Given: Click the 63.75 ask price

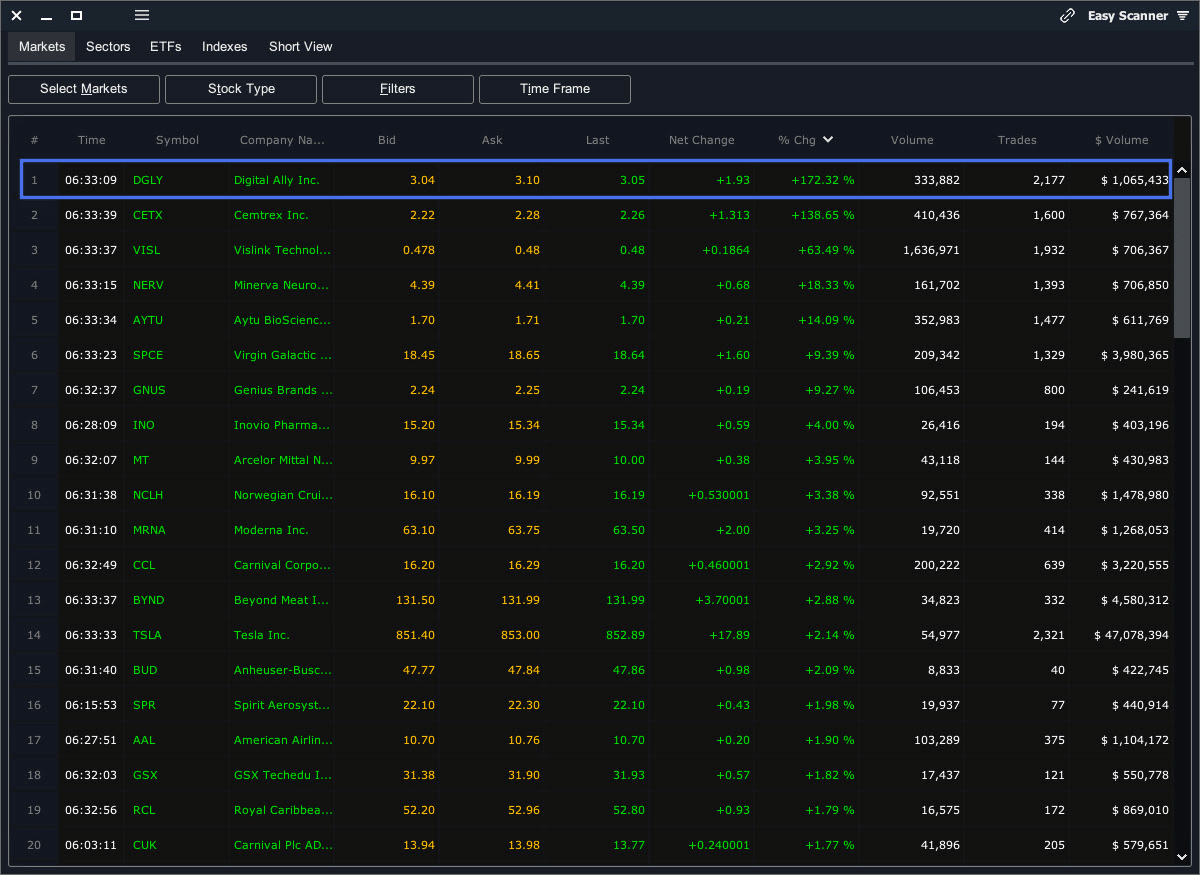Looking at the screenshot, I should click(x=524, y=530).
